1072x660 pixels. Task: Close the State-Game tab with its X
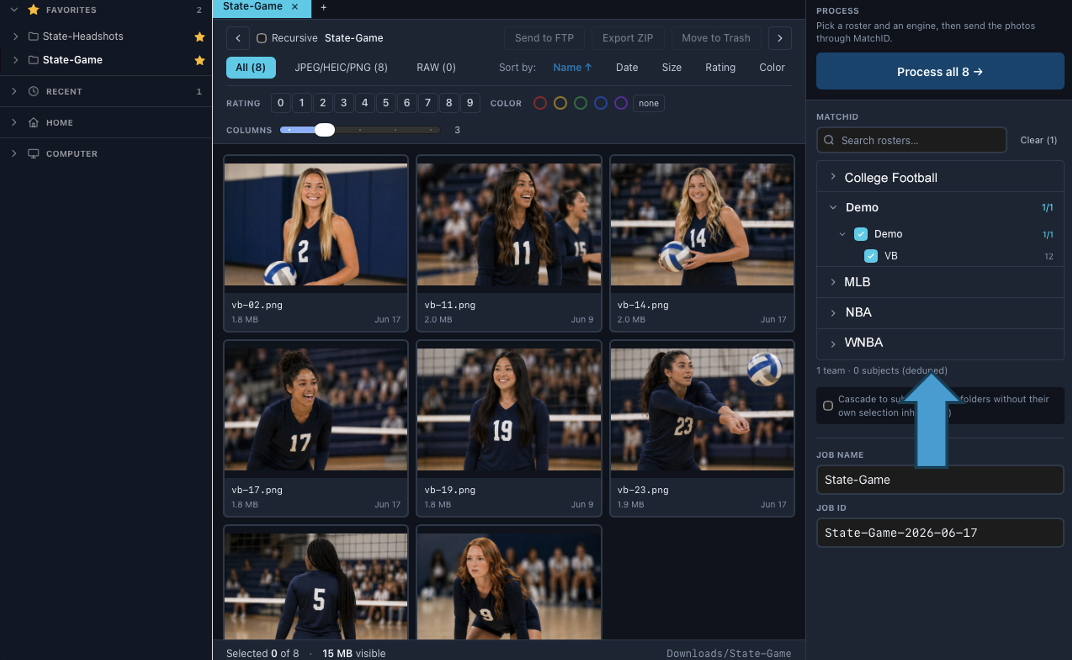[x=295, y=7]
